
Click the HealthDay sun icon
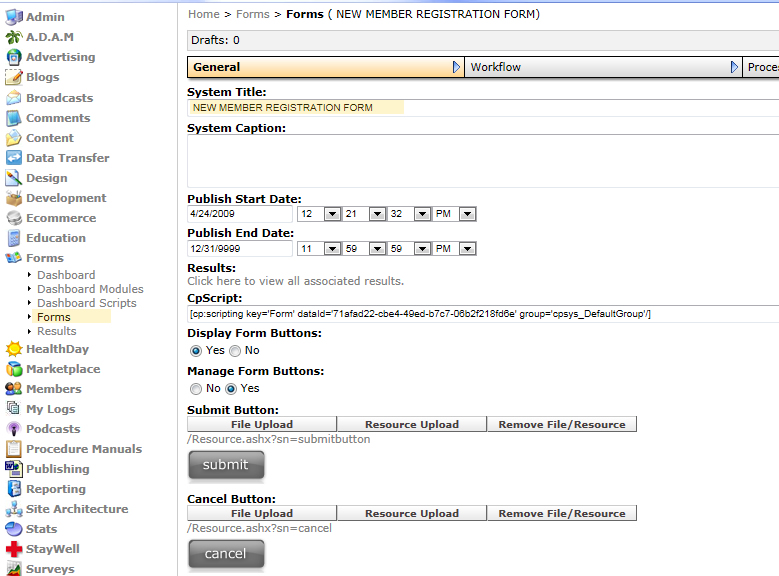[x=13, y=349]
